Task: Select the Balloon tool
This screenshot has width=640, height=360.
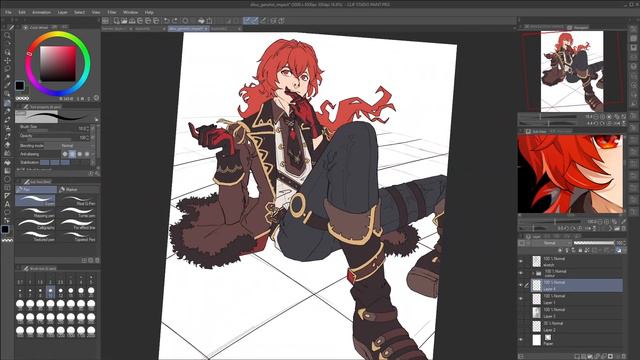Action: tap(7, 212)
